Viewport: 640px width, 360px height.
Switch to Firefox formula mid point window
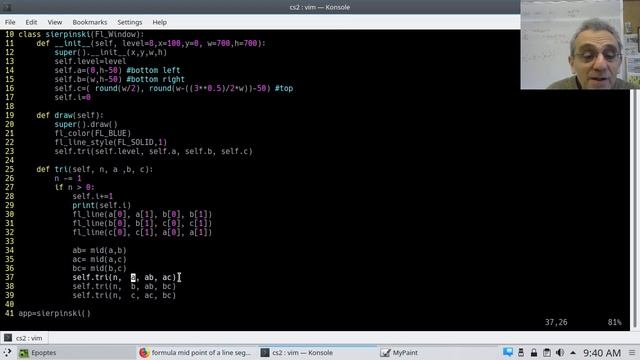click(x=195, y=353)
